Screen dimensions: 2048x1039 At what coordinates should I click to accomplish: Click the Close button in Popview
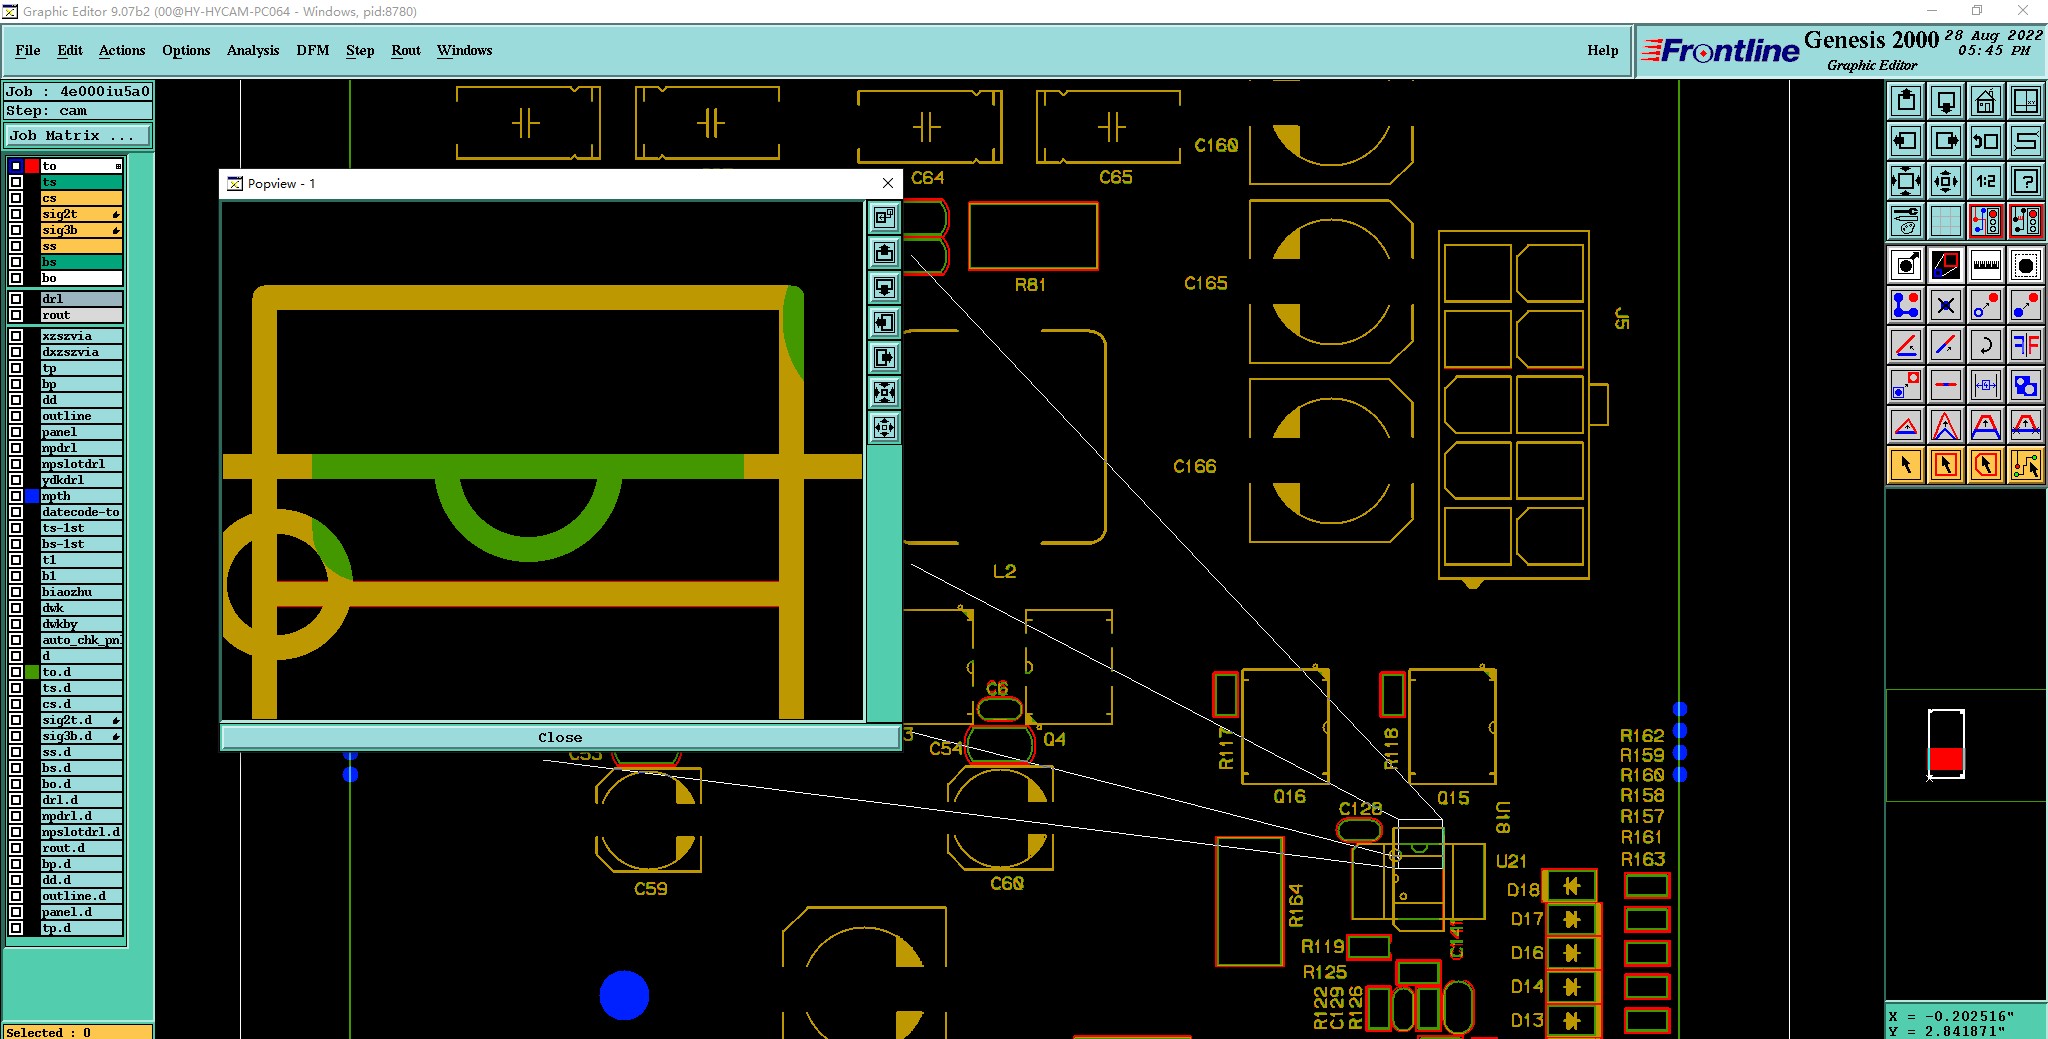tap(560, 737)
